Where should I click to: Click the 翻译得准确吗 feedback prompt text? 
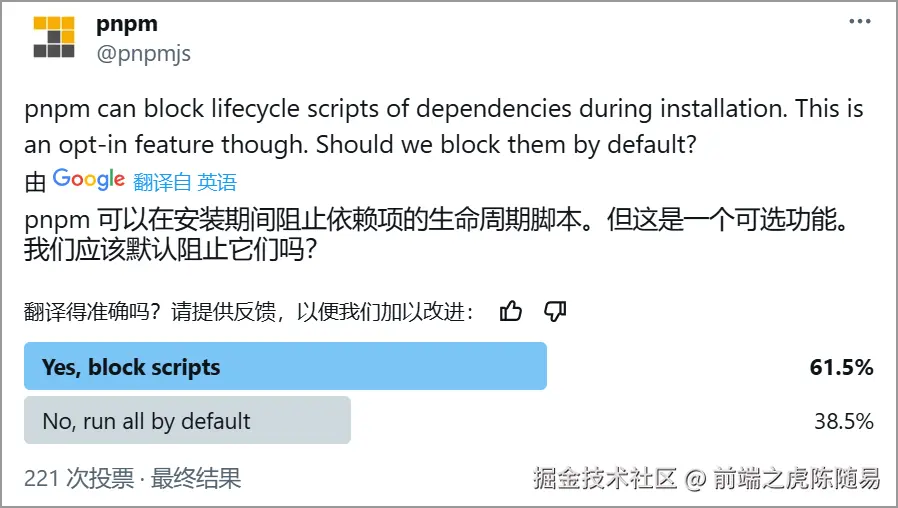[x=249, y=312]
